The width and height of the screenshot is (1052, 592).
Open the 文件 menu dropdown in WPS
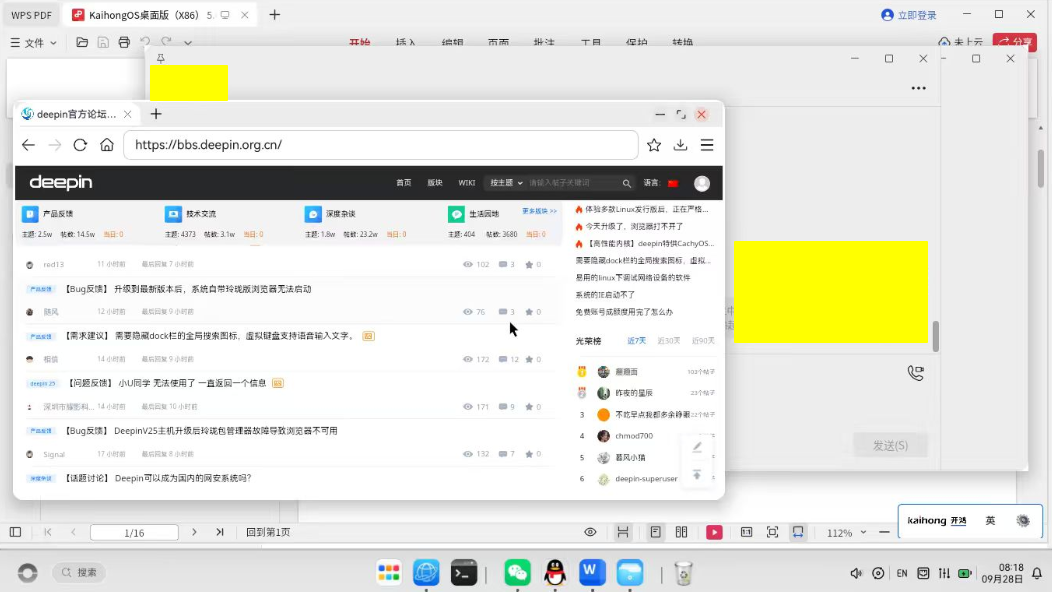(x=34, y=43)
